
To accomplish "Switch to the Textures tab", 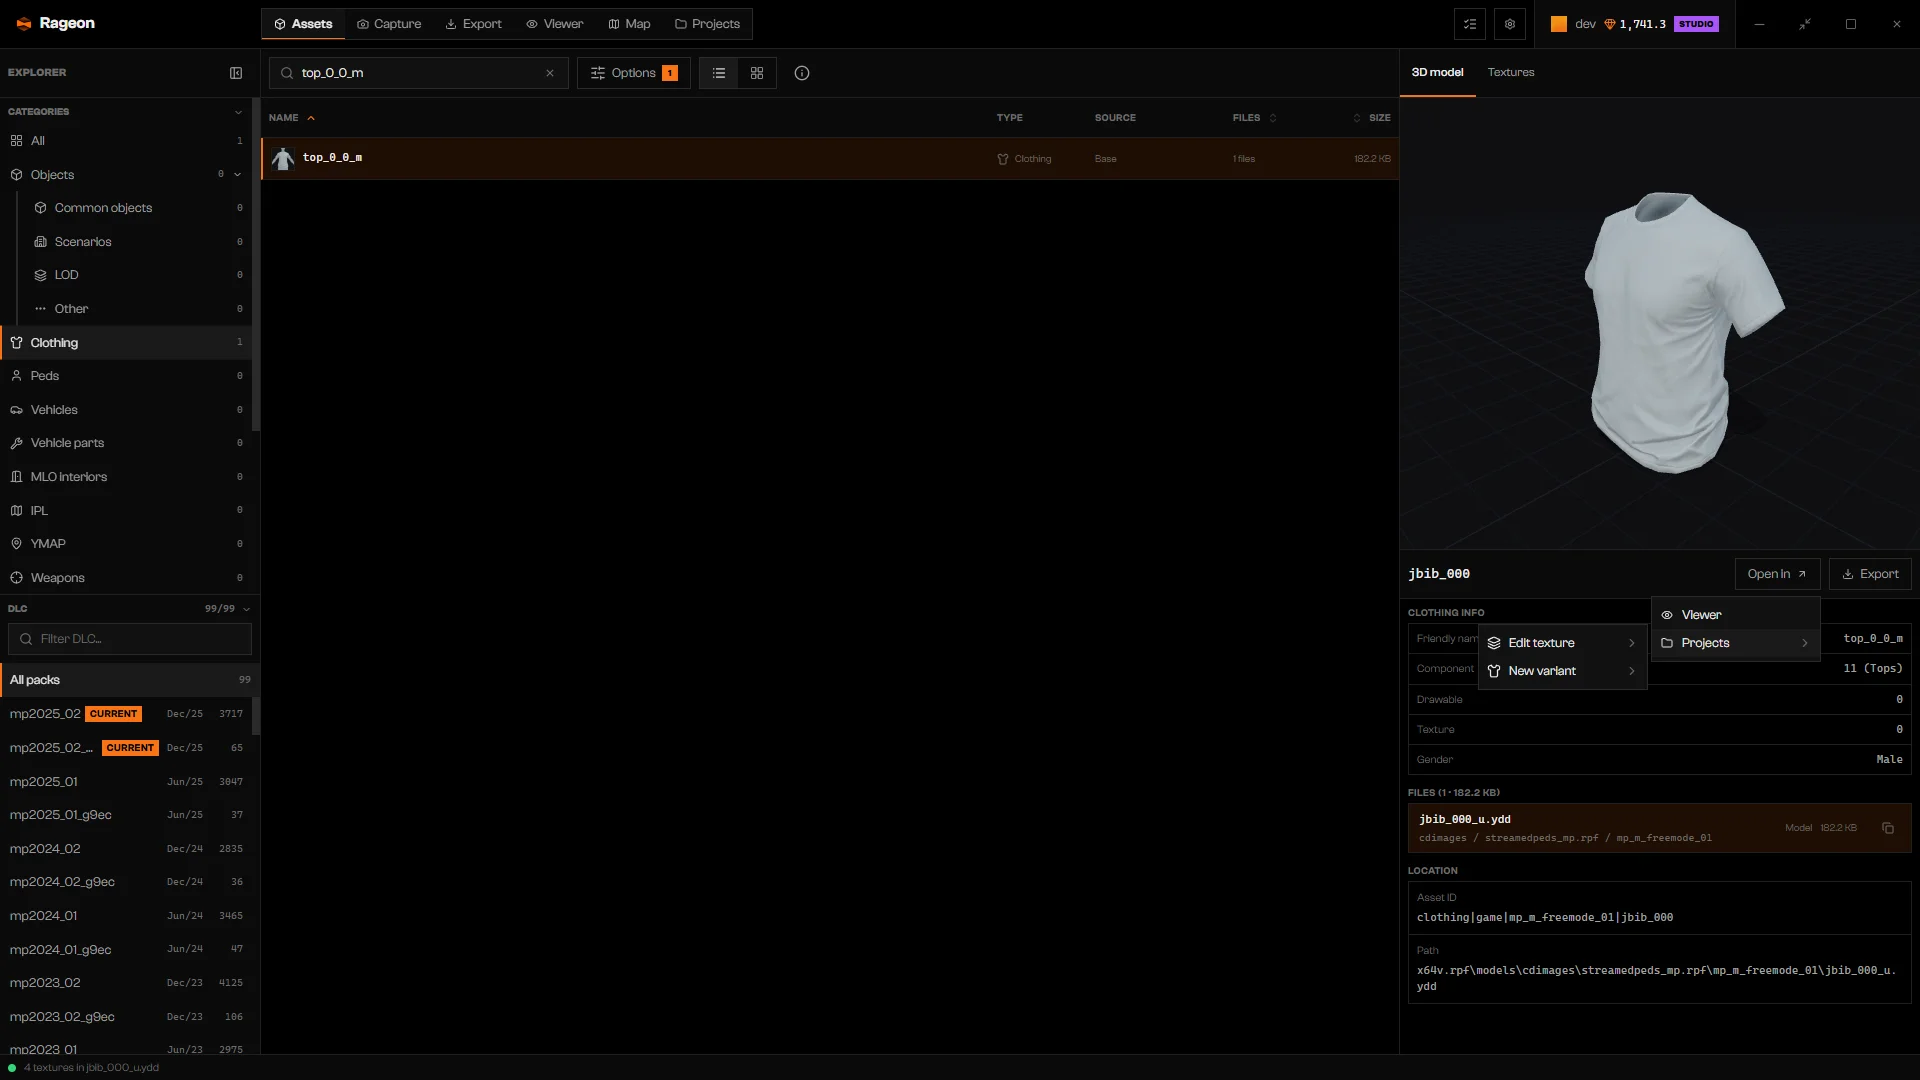I will pyautogui.click(x=1510, y=72).
